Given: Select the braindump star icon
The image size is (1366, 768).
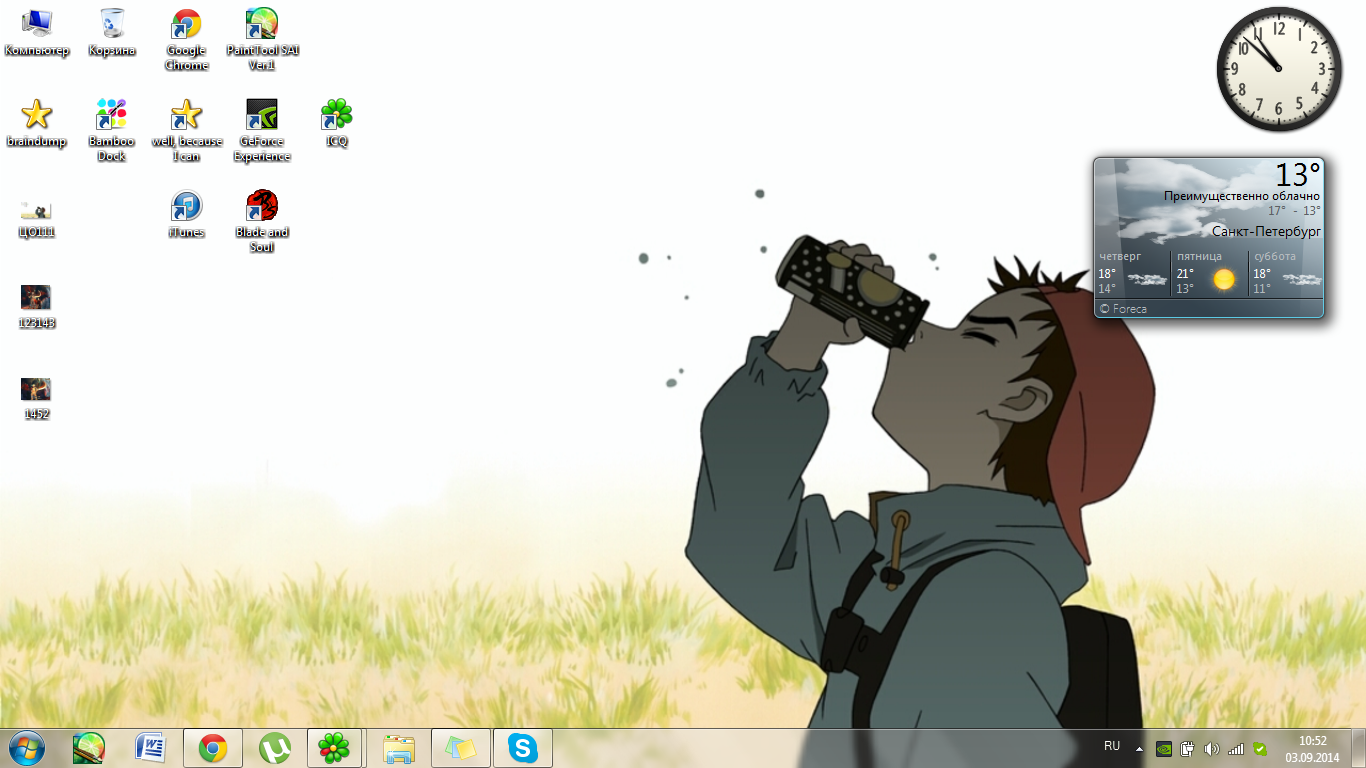Looking at the screenshot, I should pyautogui.click(x=37, y=123).
